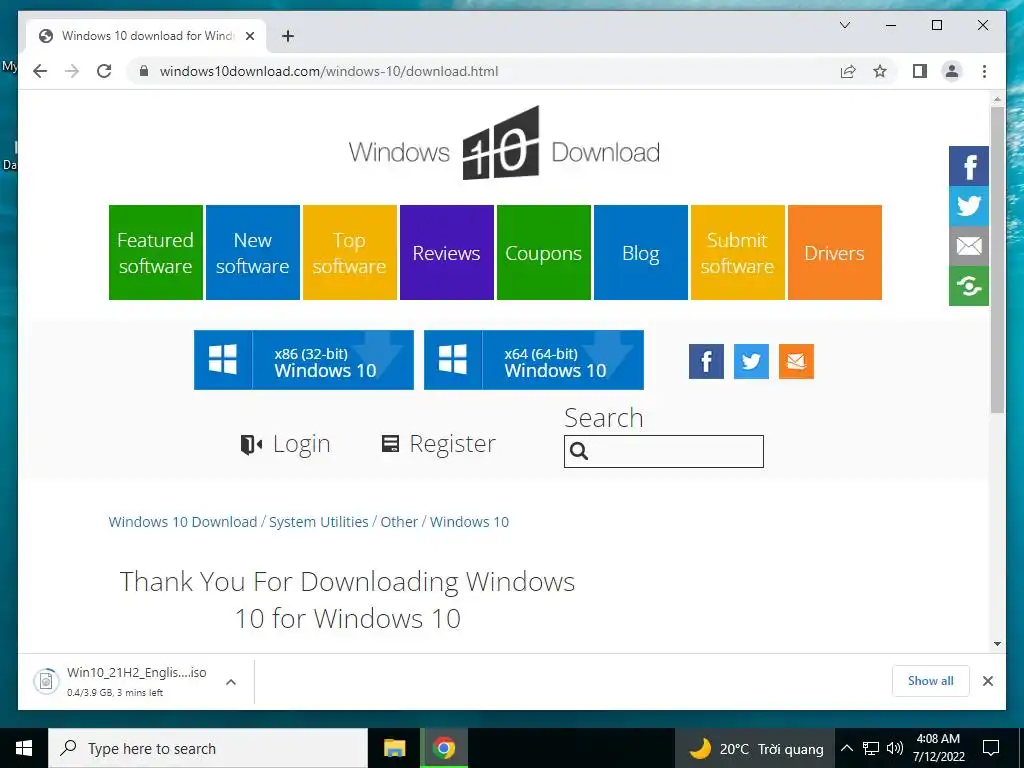Open the Top software tile
Image resolution: width=1024 pixels, height=768 pixels.
click(x=349, y=253)
